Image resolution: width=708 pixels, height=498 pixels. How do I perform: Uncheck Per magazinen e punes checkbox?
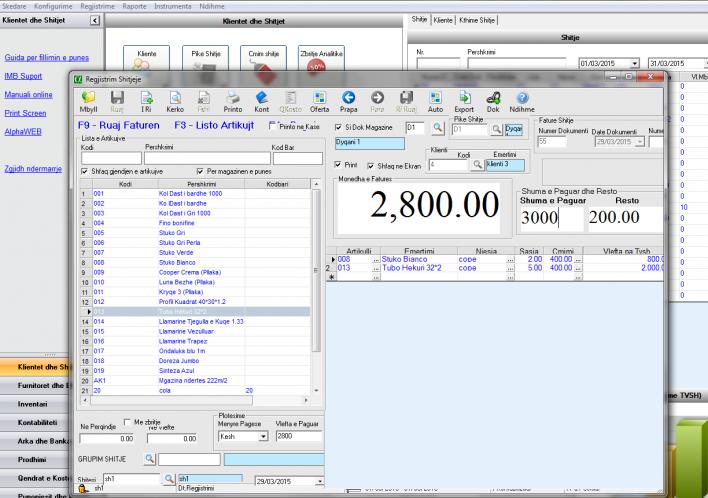coord(202,171)
